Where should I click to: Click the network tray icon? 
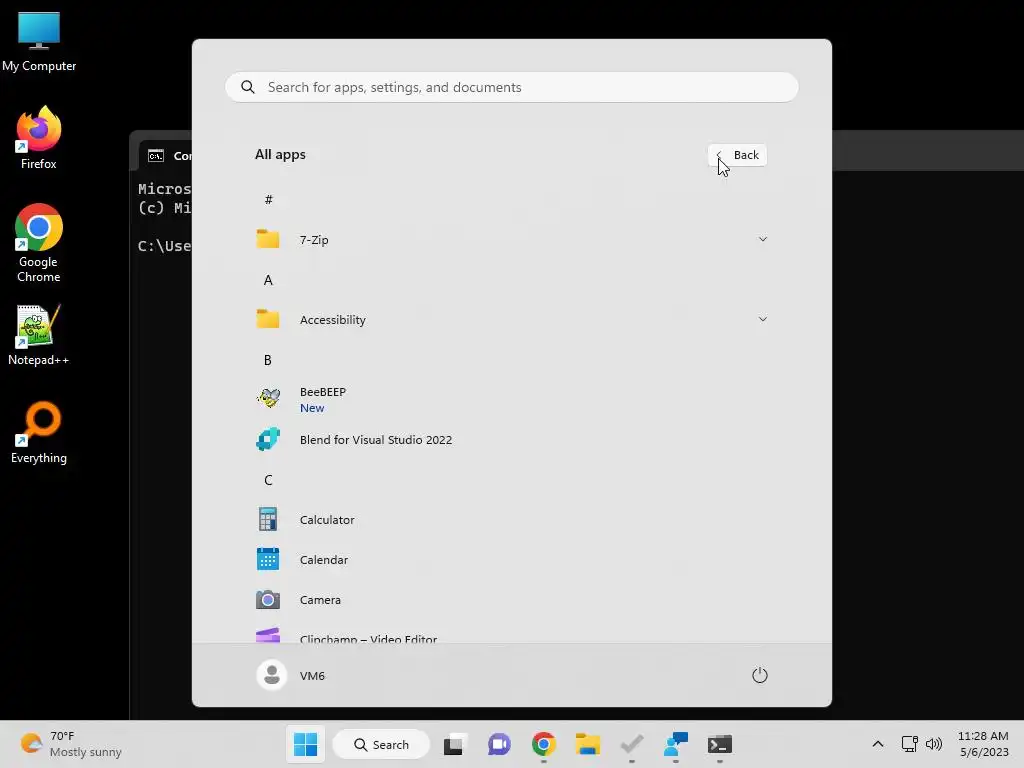click(909, 744)
